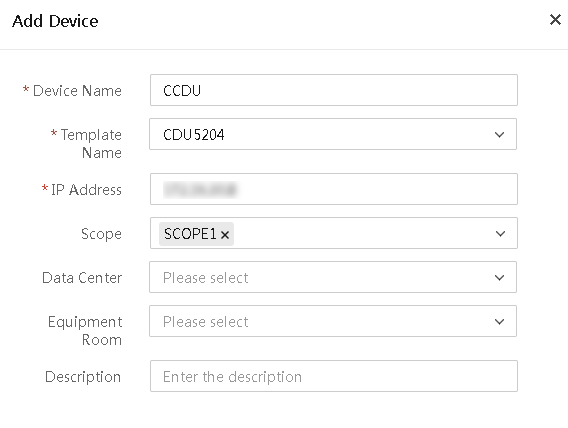The image size is (568, 428).
Task: Click the Equipment Room chevron arrow
Action: (x=499, y=322)
